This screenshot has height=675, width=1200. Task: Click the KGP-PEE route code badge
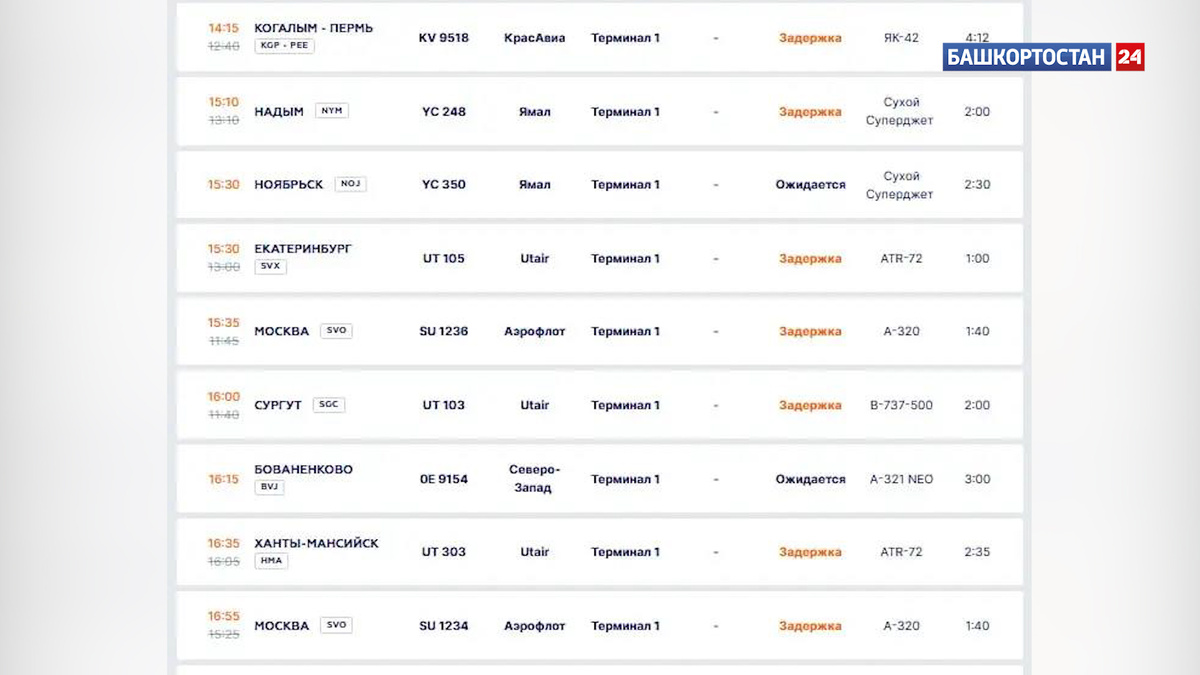click(x=283, y=45)
